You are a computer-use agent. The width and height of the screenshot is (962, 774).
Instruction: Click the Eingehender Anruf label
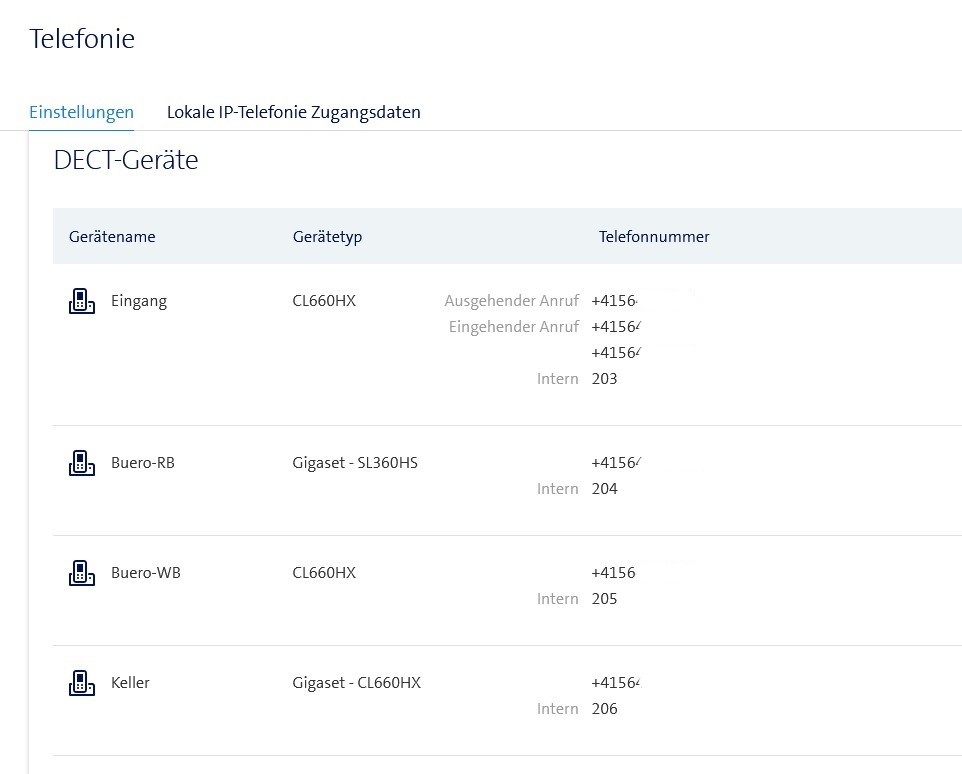point(514,327)
